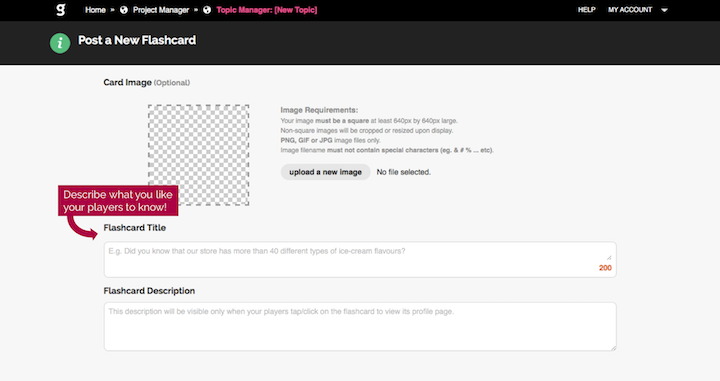Screen dimensions: 720x381
Task: Click the green info icon
Action: (x=60, y=43)
